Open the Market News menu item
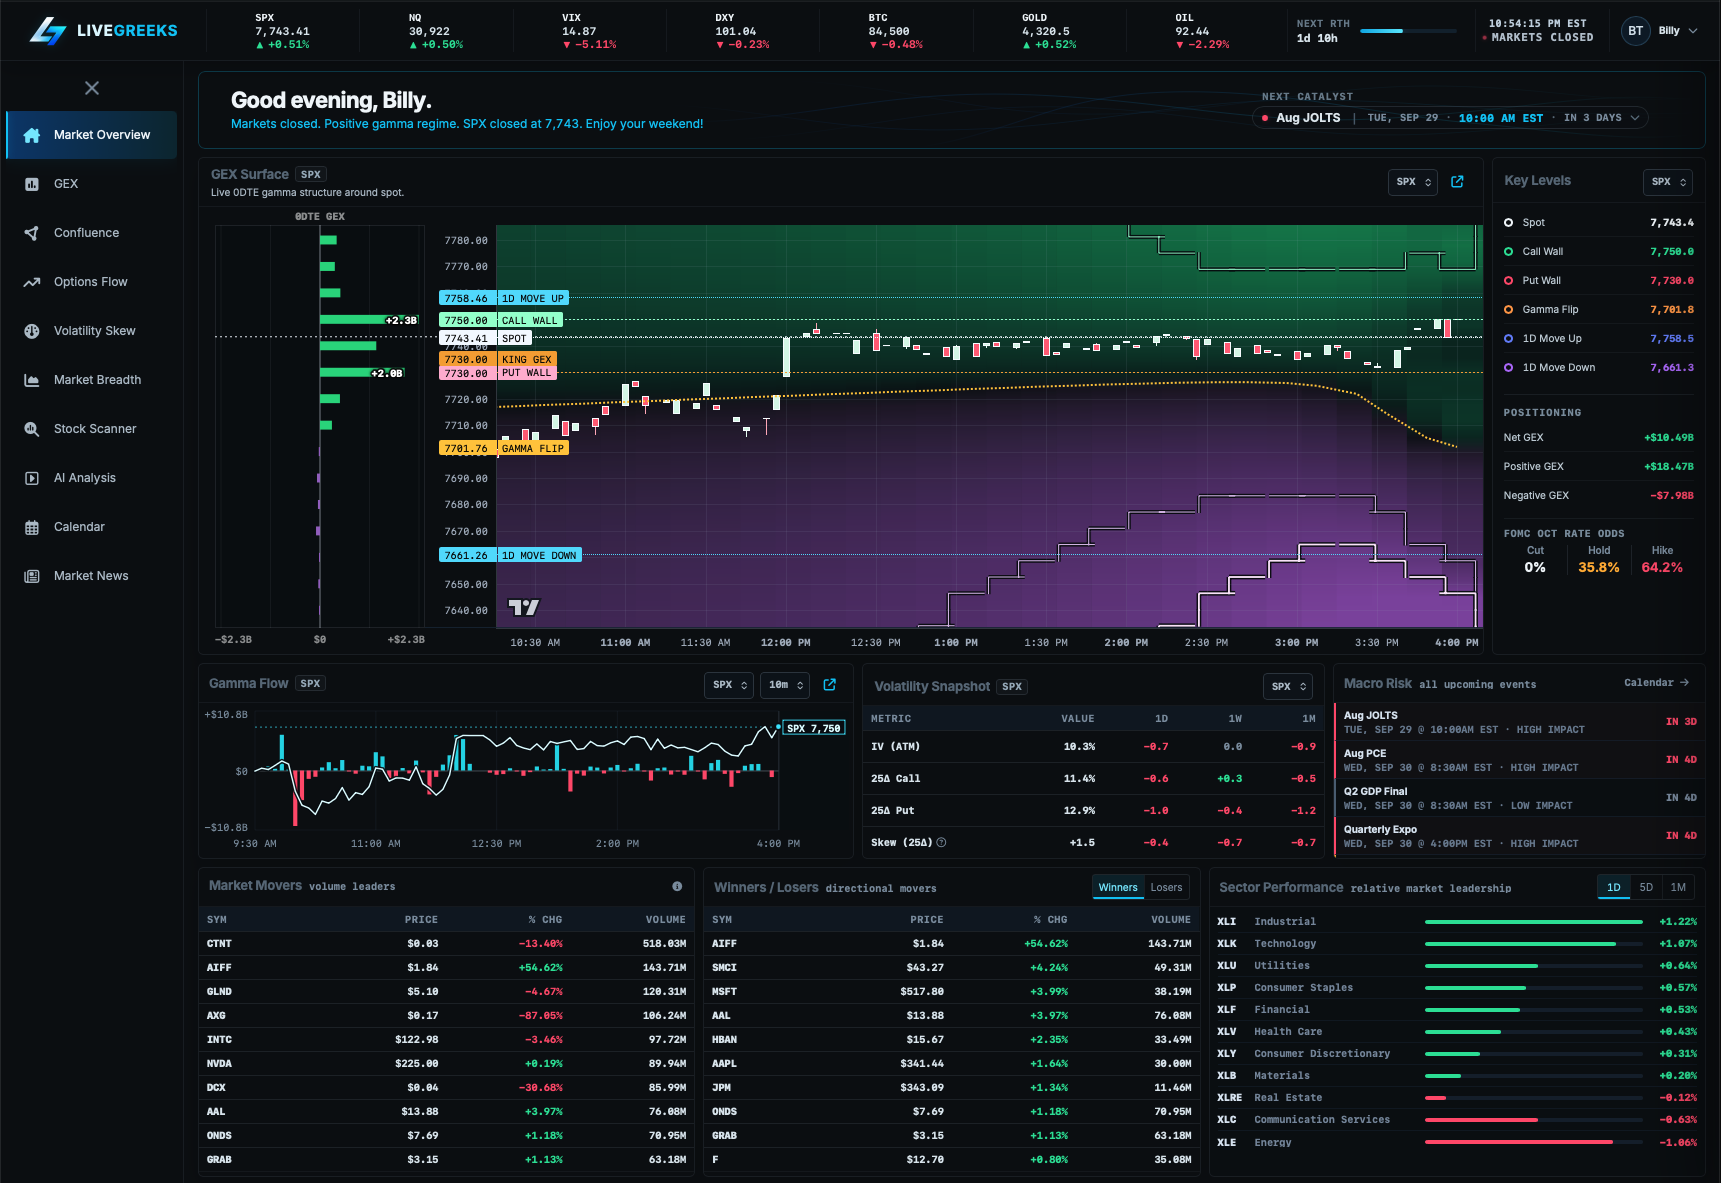Screen dimensions: 1721x1183 pos(91,576)
